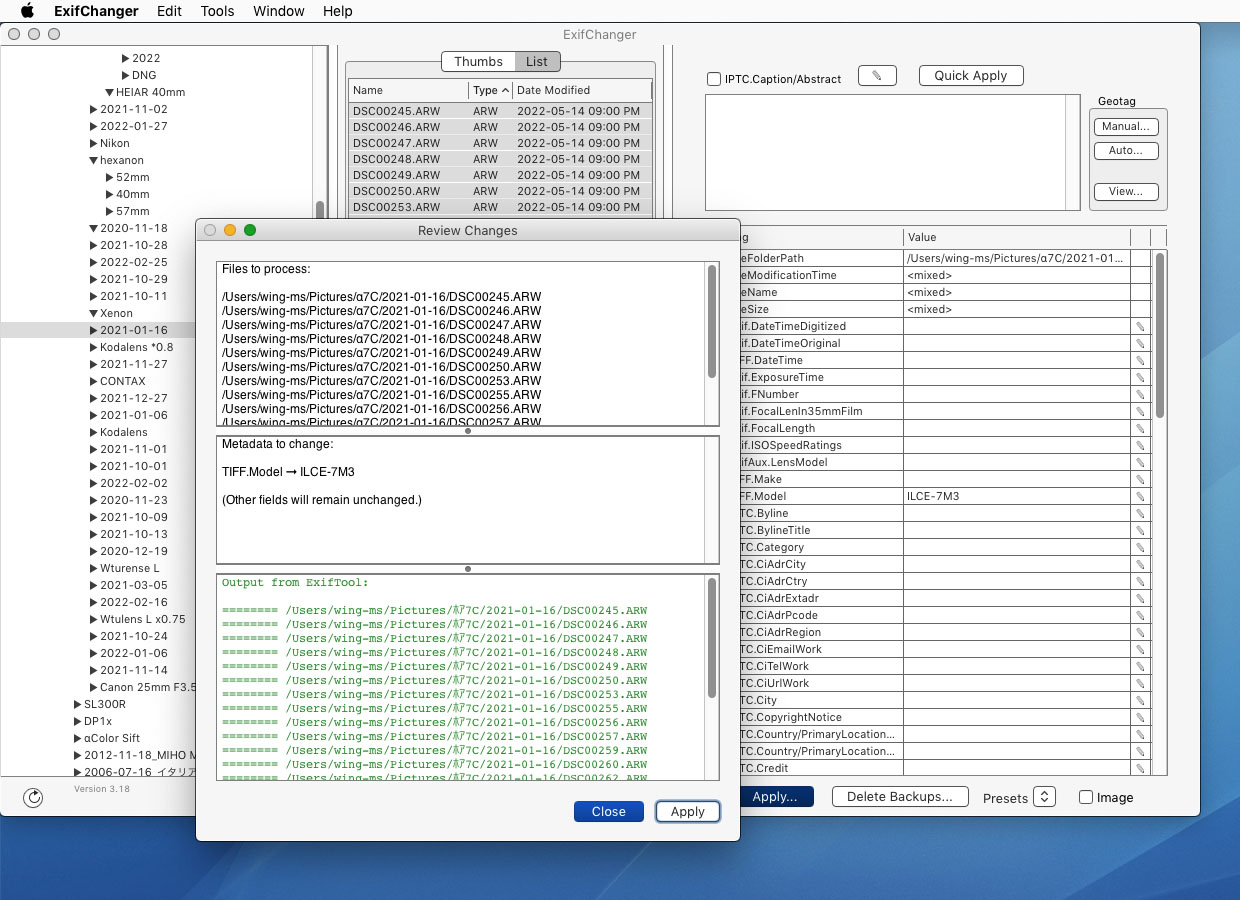Click the Delete Backups... button

[900, 797]
